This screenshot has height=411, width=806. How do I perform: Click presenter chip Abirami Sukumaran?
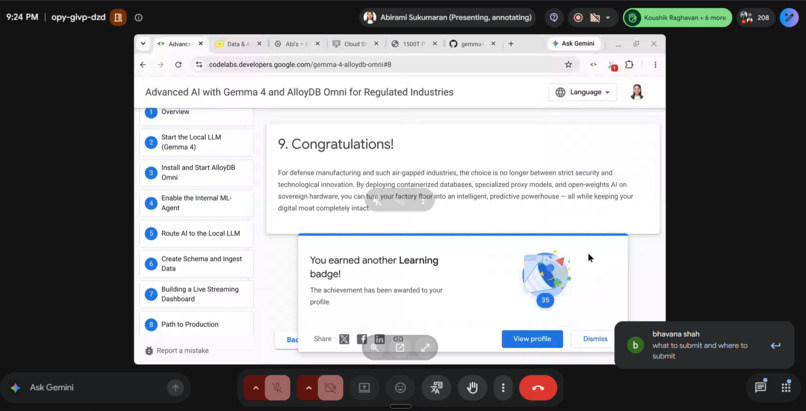[x=447, y=17]
